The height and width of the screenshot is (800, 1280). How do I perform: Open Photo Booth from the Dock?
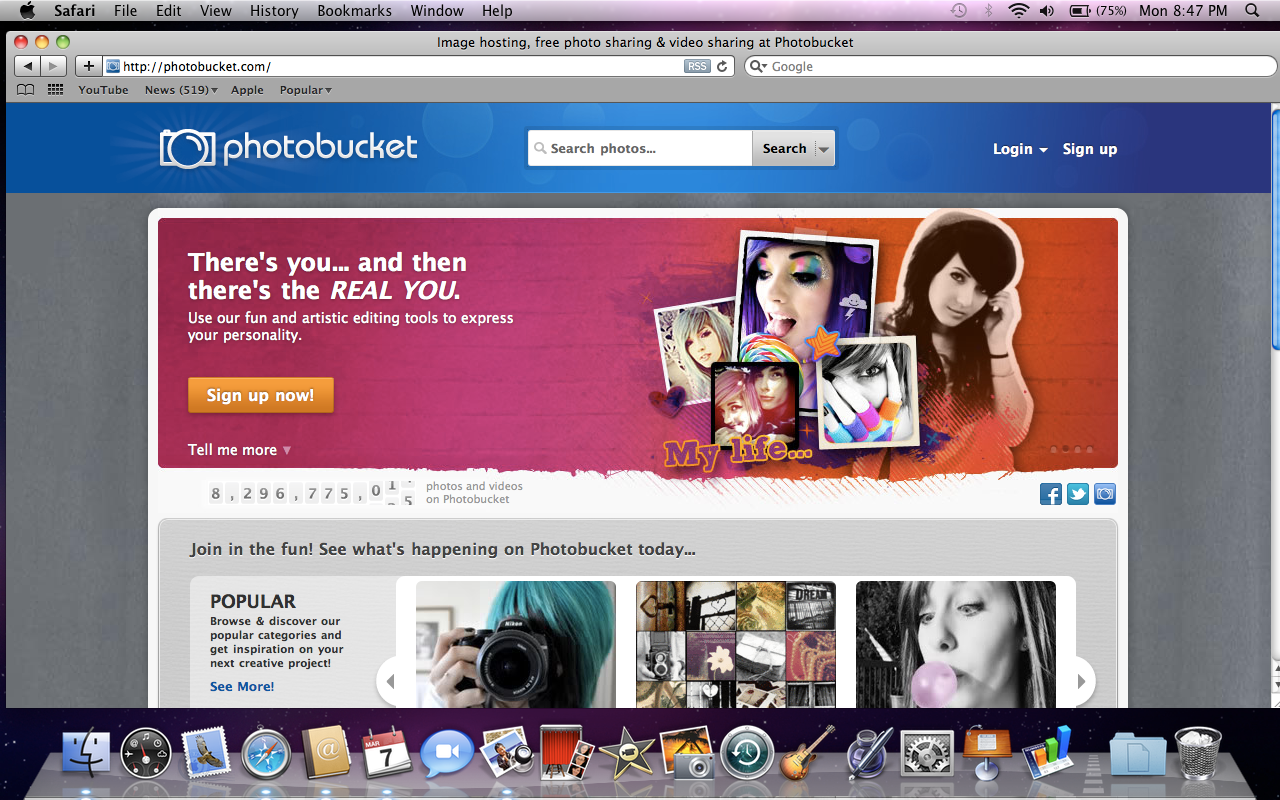click(x=568, y=753)
